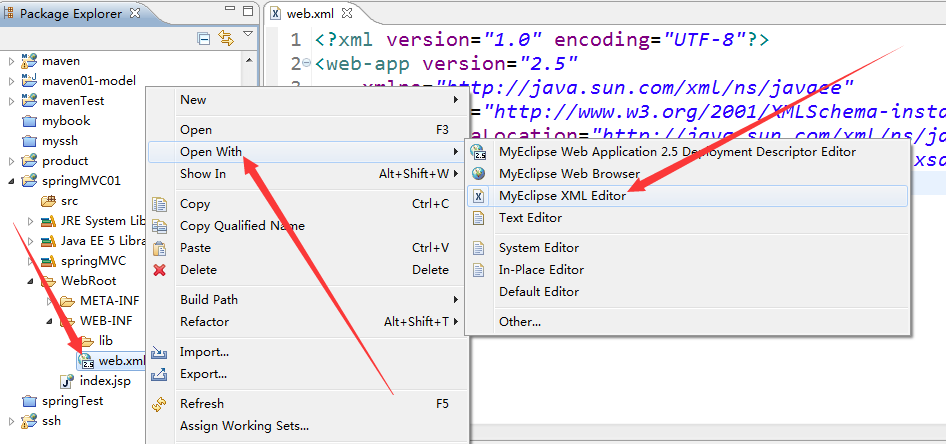Minimize the Package Explorer panel
Screen dimensions: 946x444
[x=230, y=9]
